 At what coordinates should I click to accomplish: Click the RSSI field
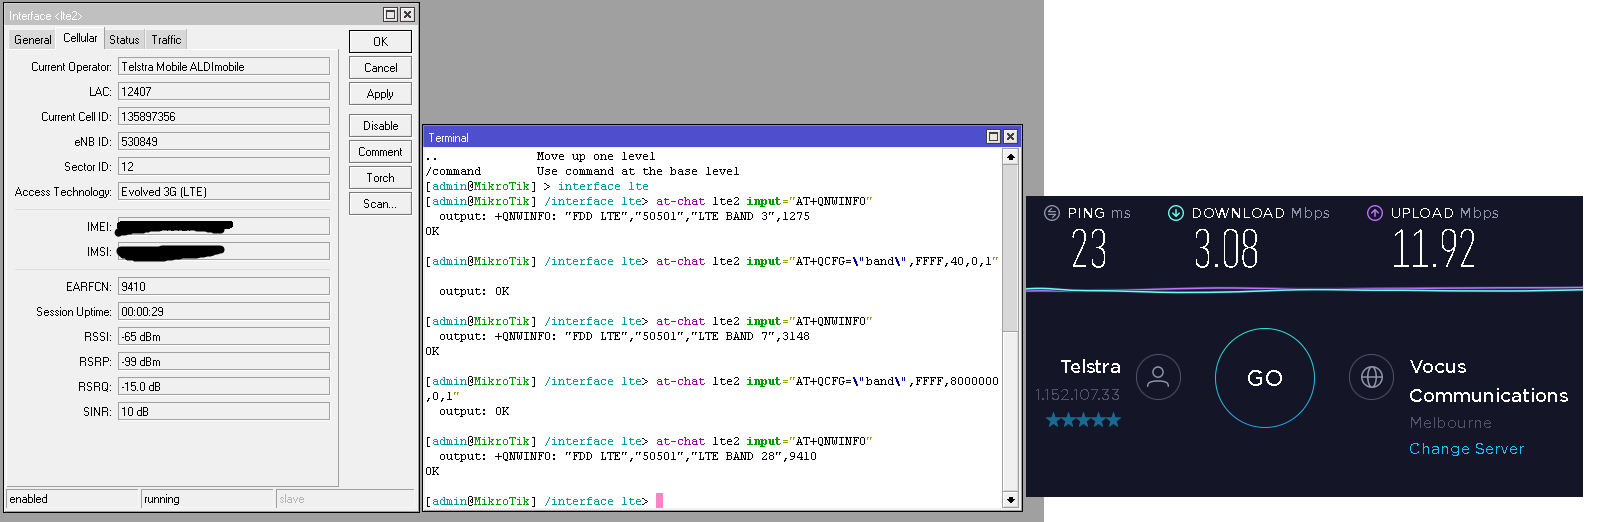224,336
